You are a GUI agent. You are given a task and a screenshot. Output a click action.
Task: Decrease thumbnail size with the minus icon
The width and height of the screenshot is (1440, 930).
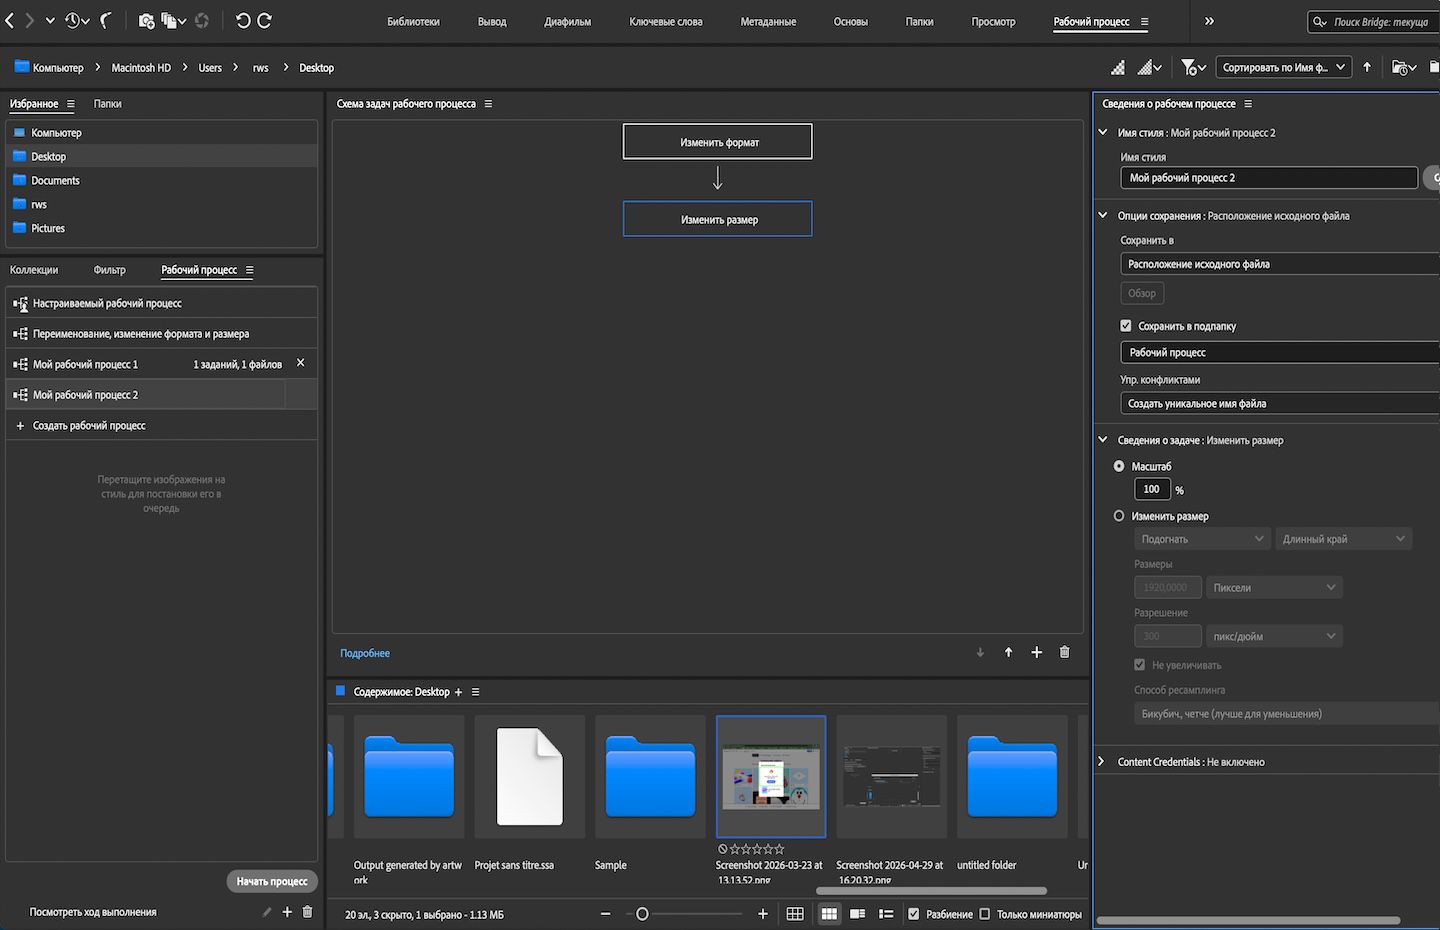coord(605,914)
